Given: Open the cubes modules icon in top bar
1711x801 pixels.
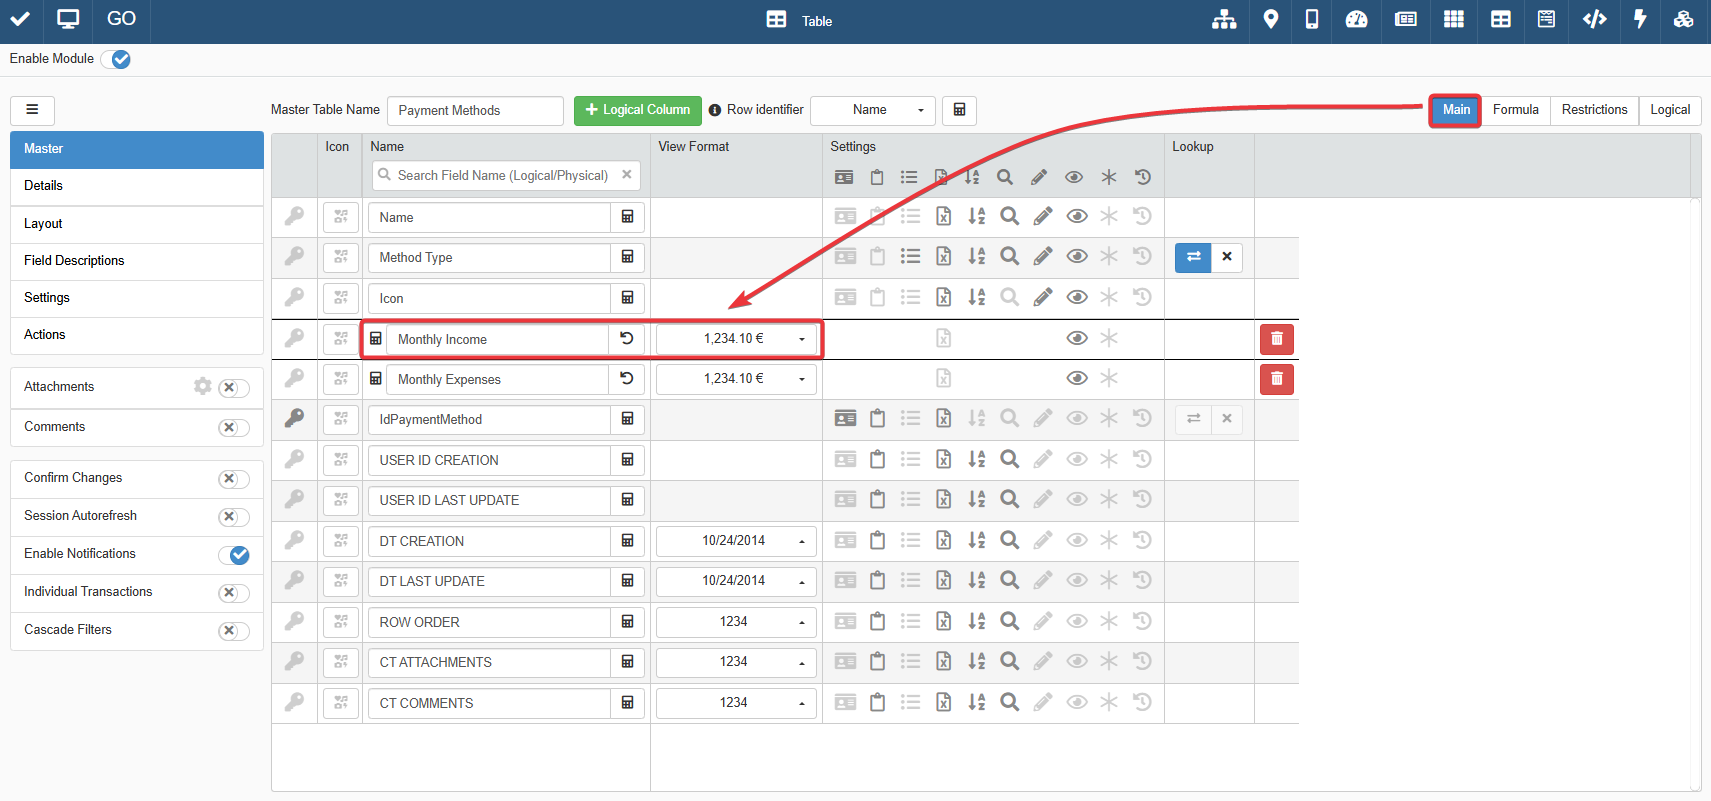Looking at the screenshot, I should pos(1684,19).
